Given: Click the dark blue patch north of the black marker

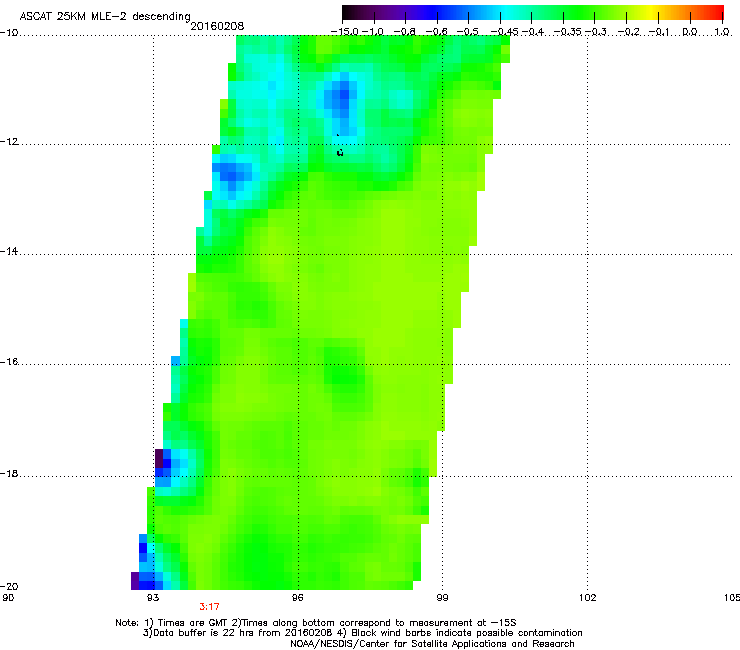Looking at the screenshot, I should click(x=340, y=100).
